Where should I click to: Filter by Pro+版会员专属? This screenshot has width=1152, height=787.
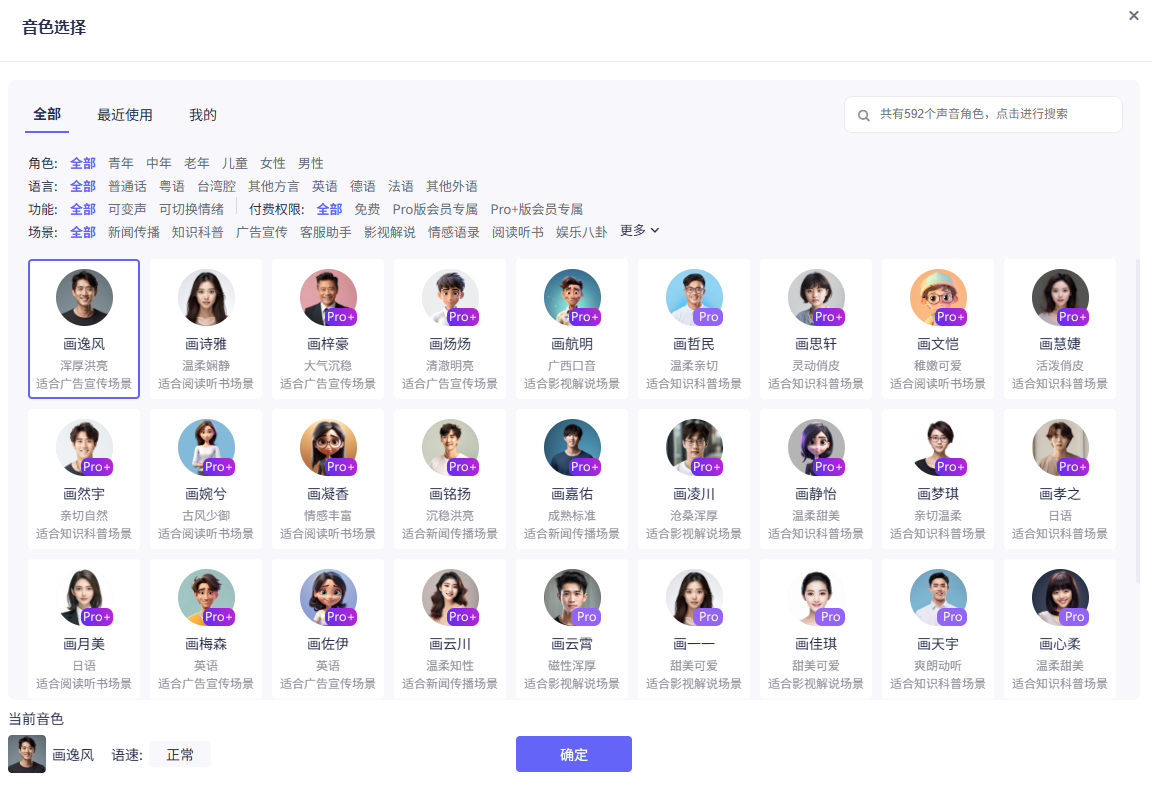[536, 209]
